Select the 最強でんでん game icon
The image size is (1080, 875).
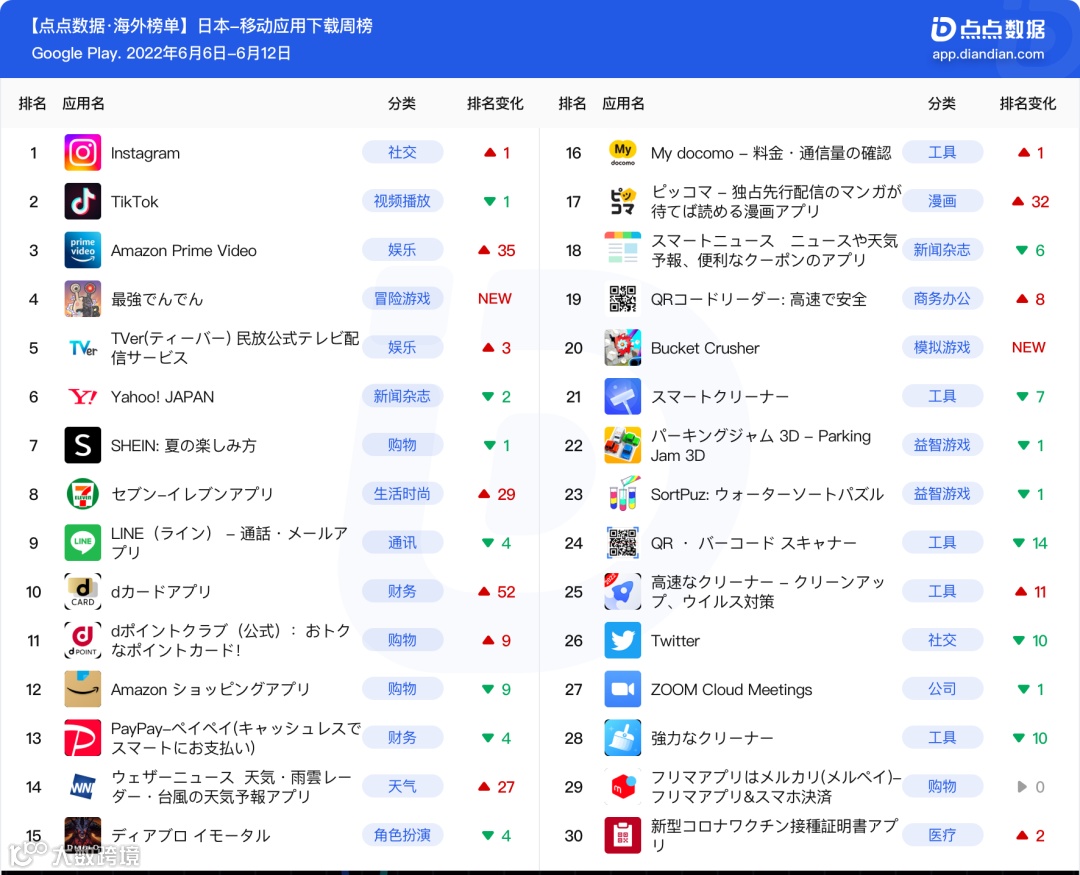[x=83, y=299]
